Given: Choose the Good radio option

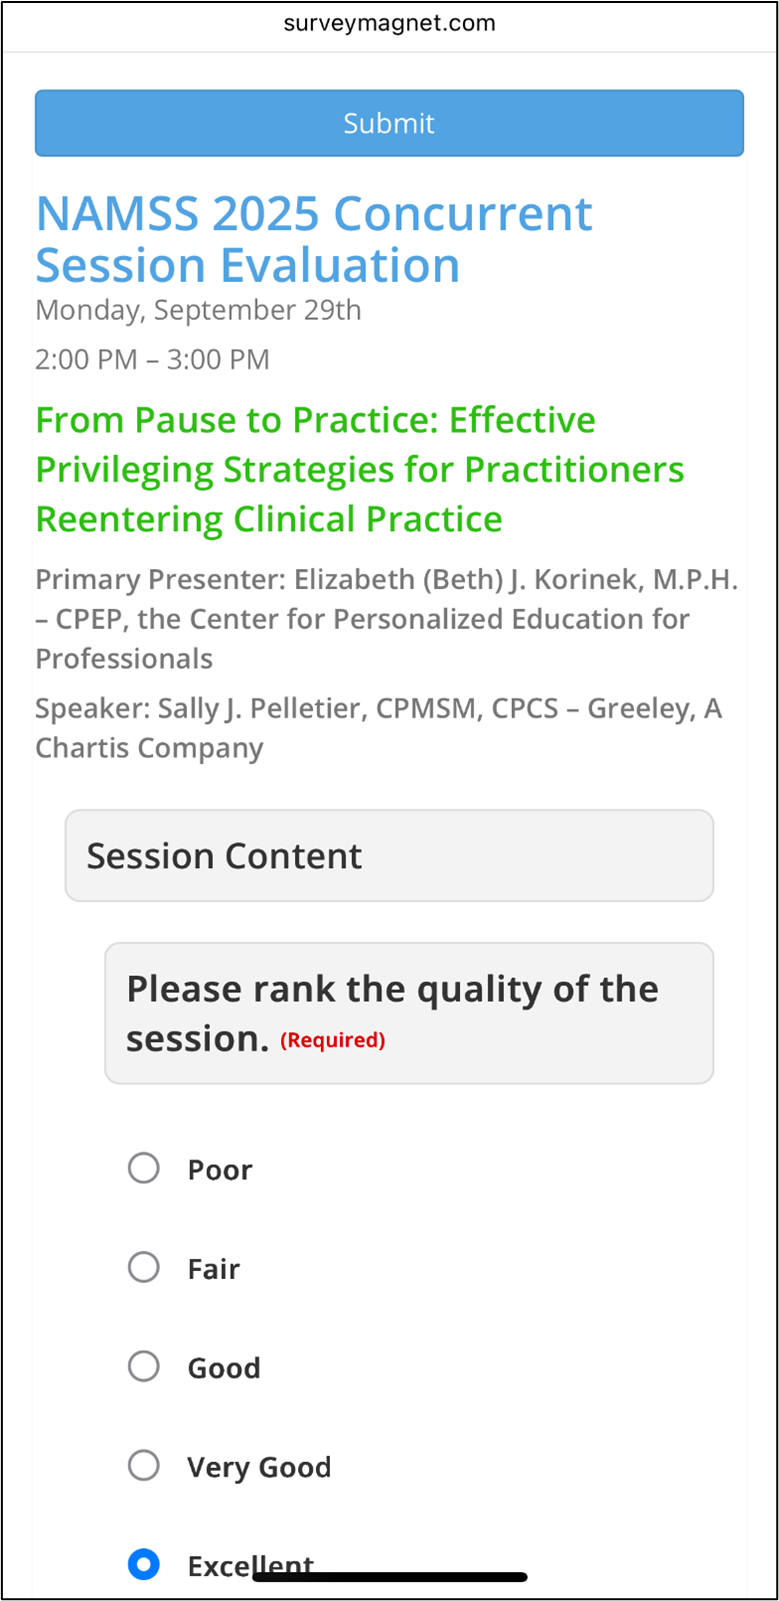Looking at the screenshot, I should [144, 1366].
